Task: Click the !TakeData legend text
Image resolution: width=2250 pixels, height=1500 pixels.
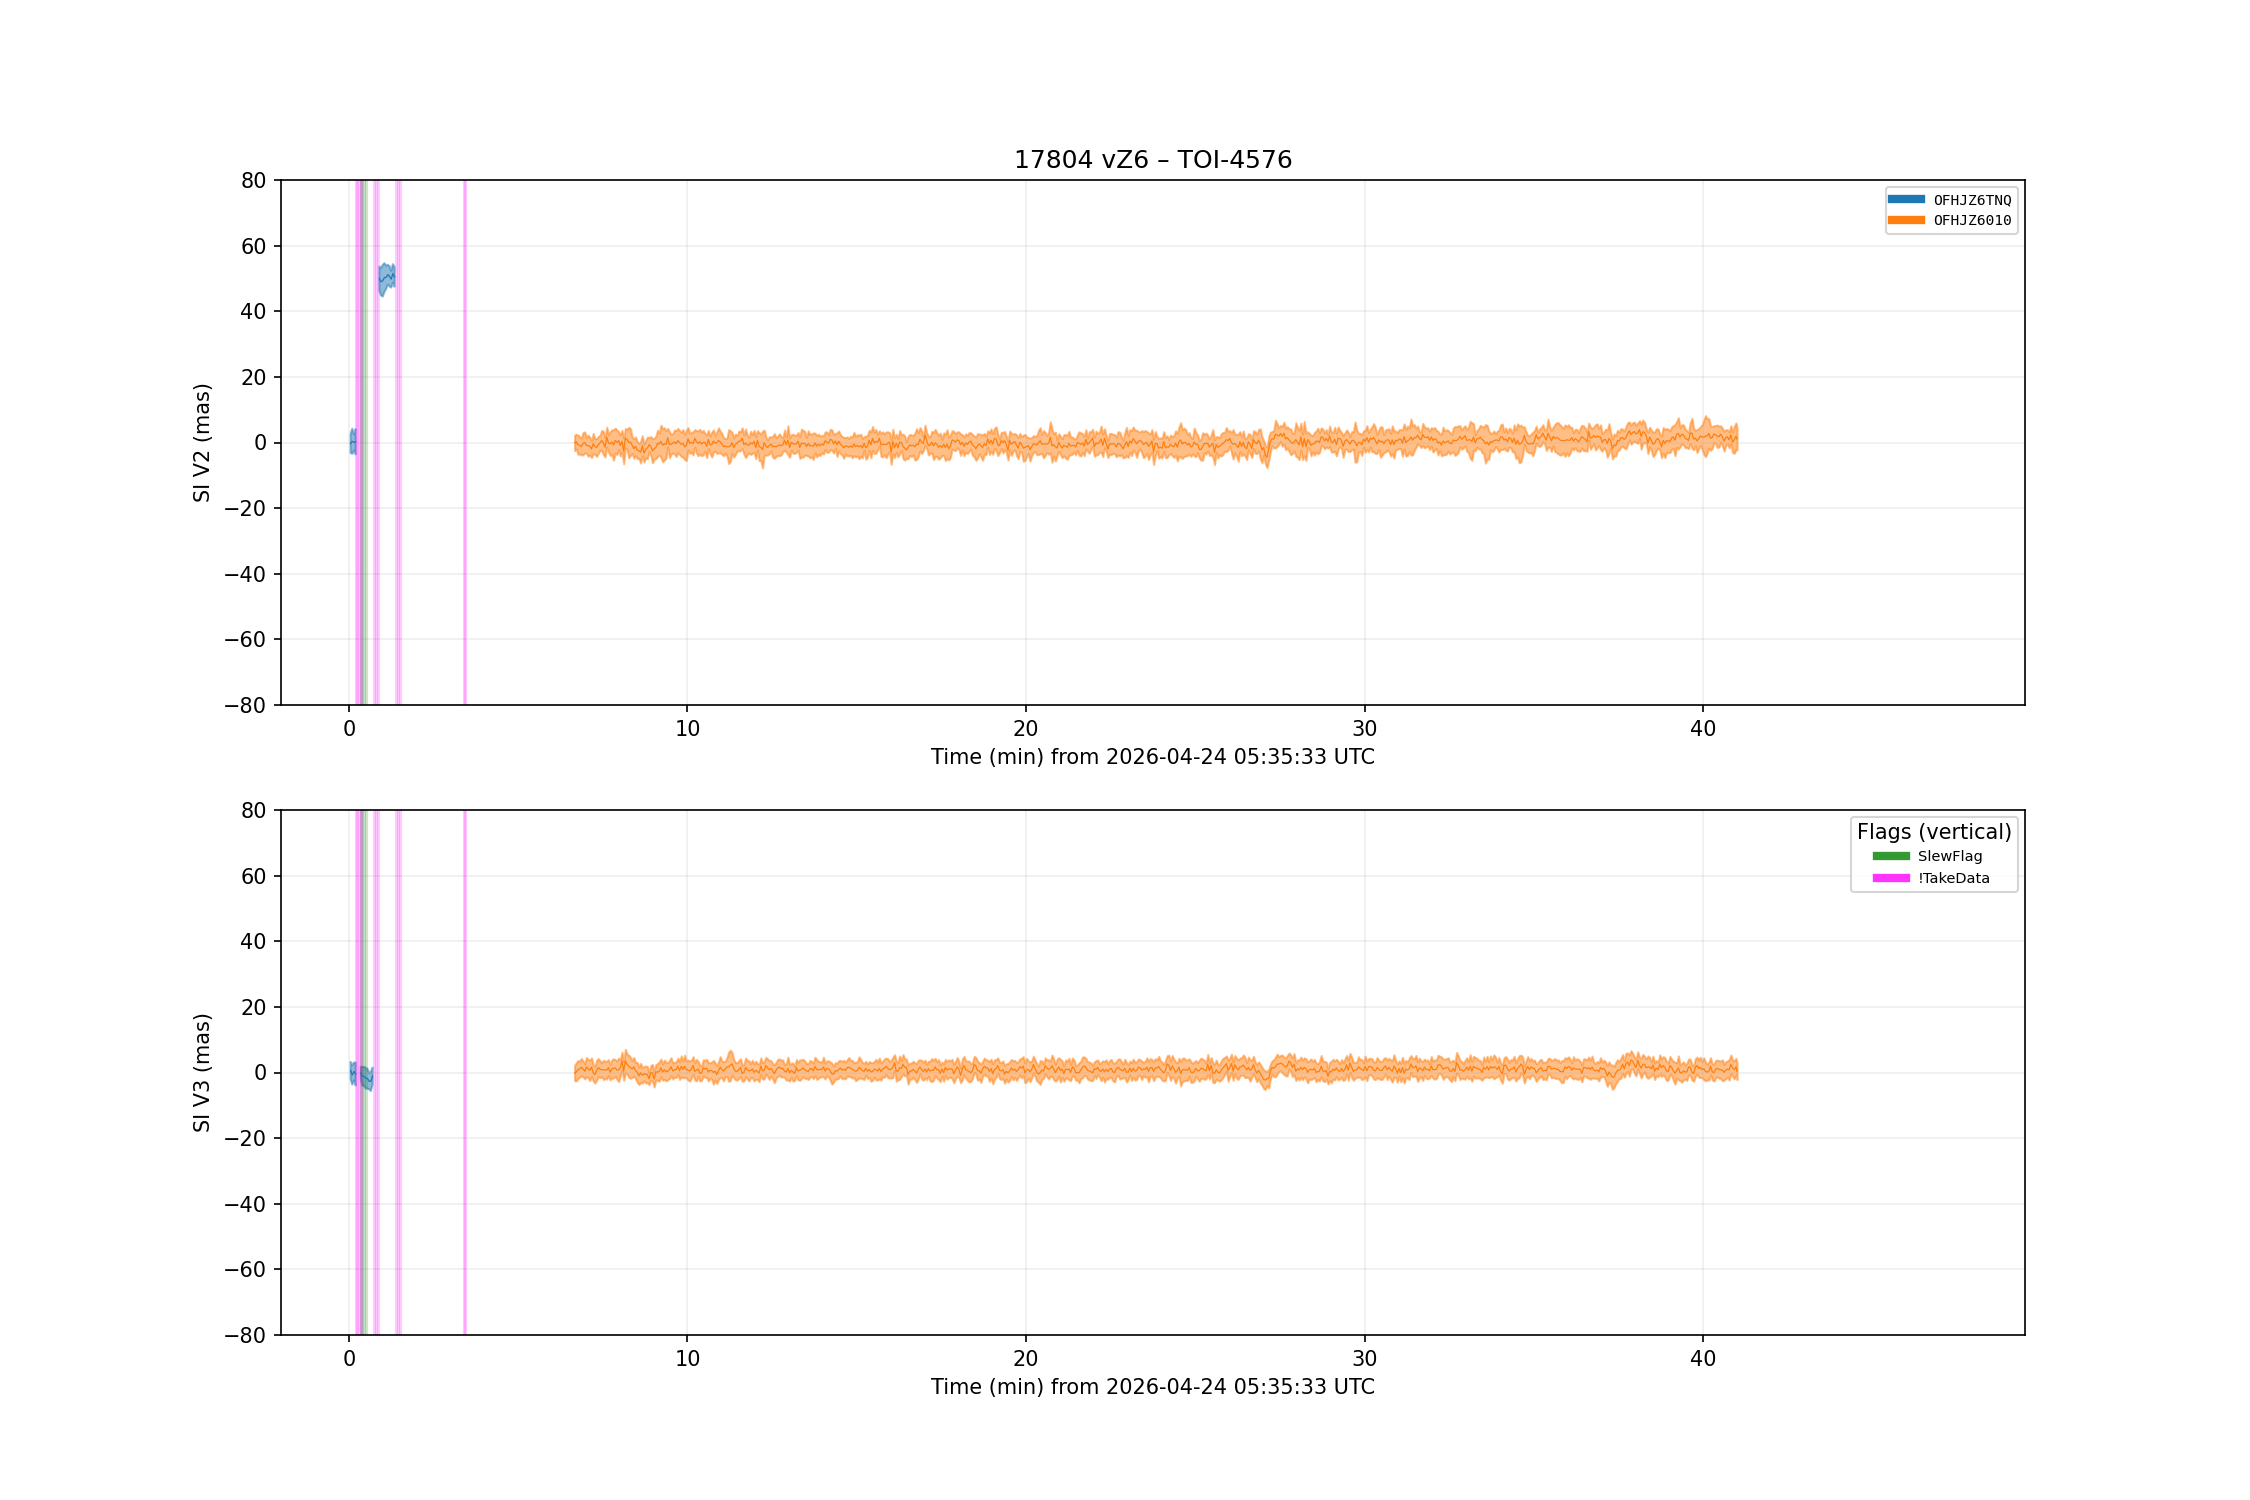Action: [x=1954, y=878]
